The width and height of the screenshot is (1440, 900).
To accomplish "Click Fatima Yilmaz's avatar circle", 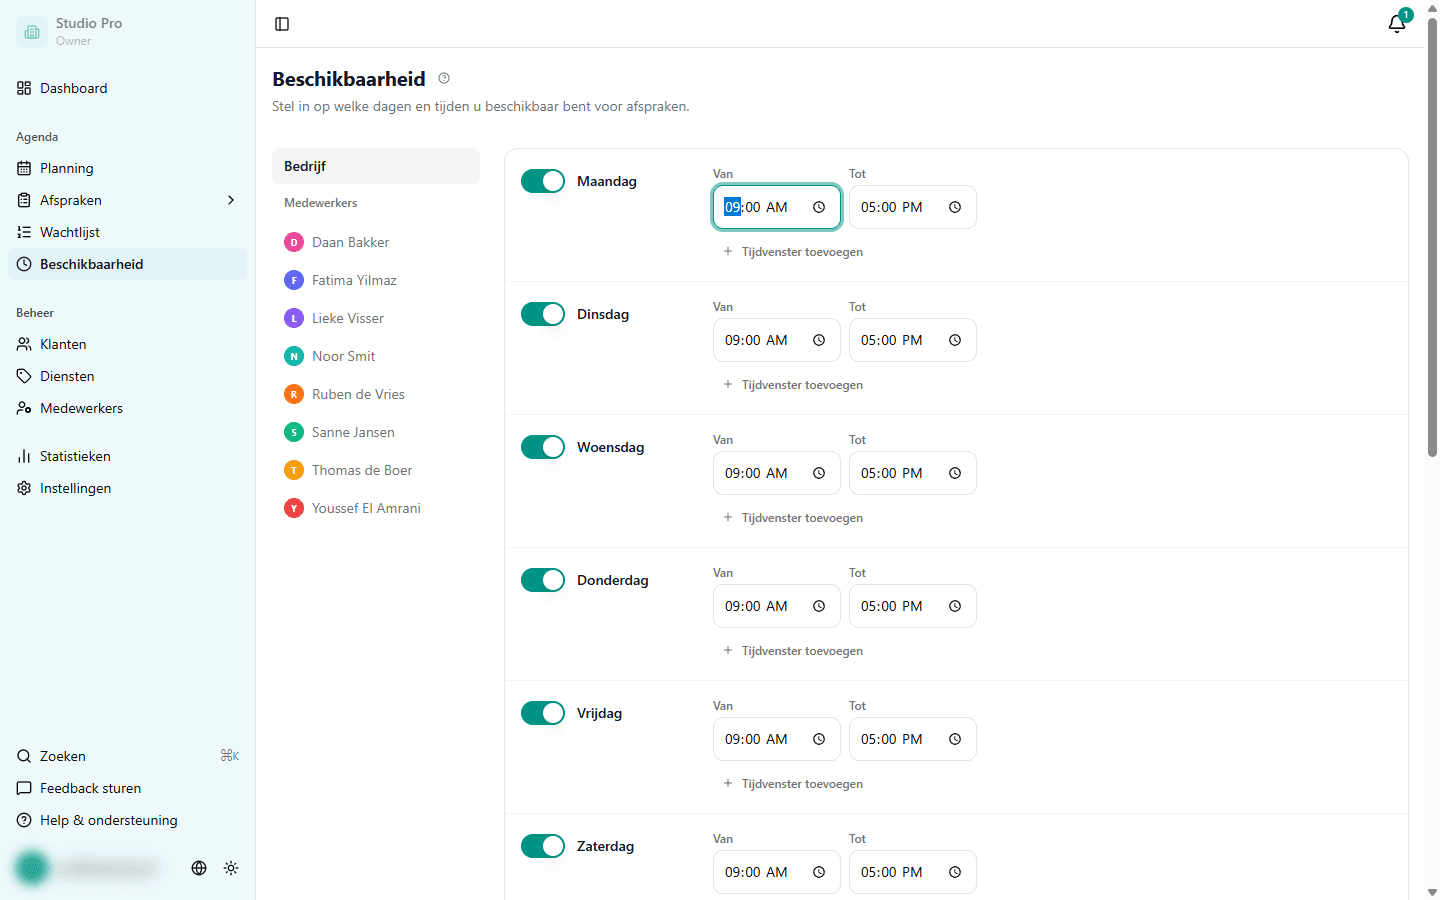I will click(x=294, y=280).
